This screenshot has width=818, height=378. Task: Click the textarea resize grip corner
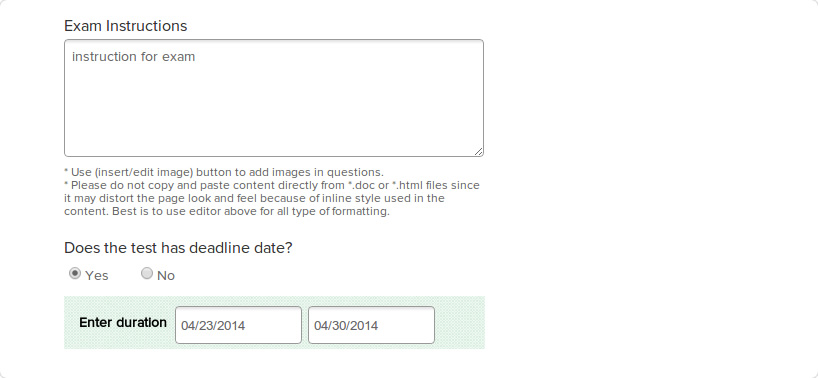tap(478, 151)
